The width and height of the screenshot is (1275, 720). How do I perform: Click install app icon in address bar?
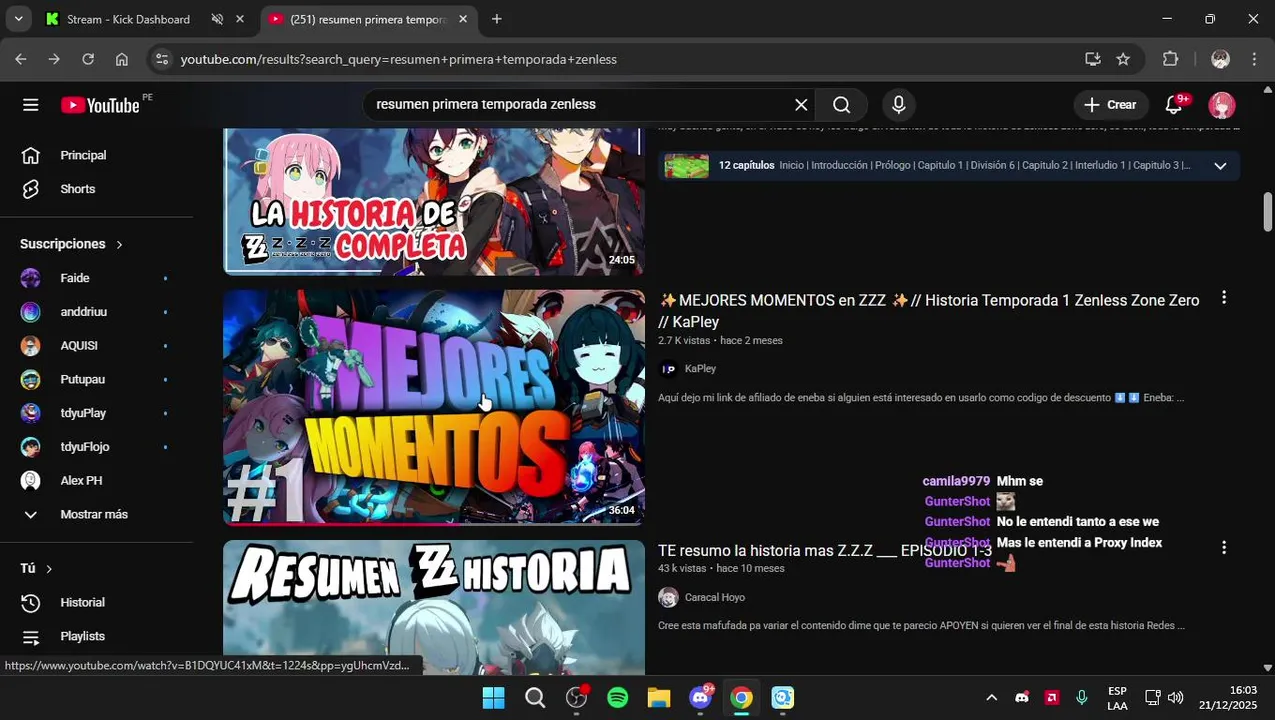coord(1092,59)
